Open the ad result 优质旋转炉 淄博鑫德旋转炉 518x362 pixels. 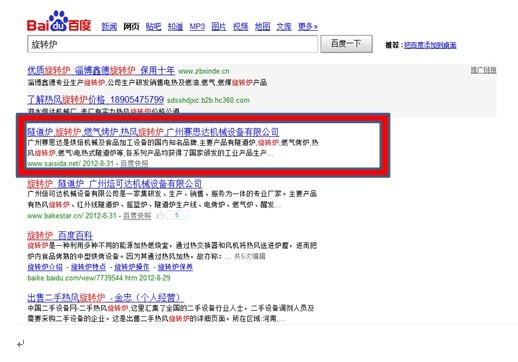(x=101, y=71)
